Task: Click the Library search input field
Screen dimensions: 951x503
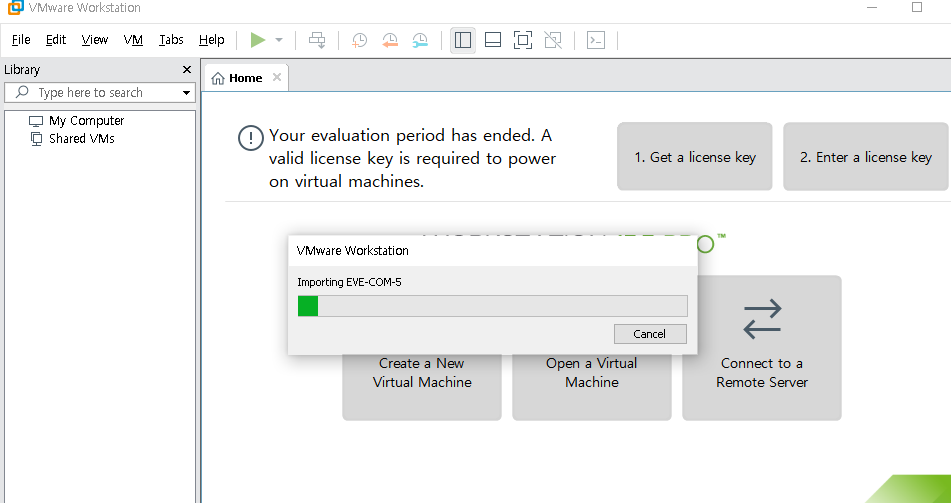Action: 99,93
